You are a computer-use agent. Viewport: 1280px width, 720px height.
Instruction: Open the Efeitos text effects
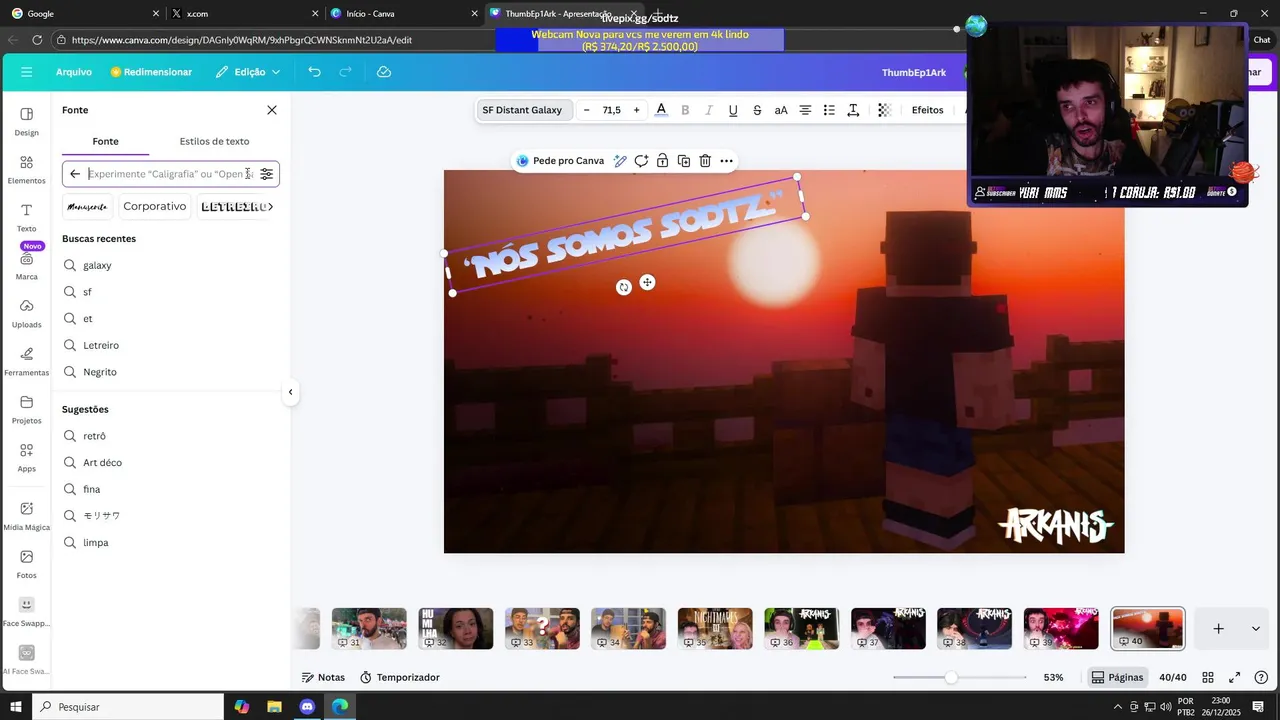[x=927, y=110]
